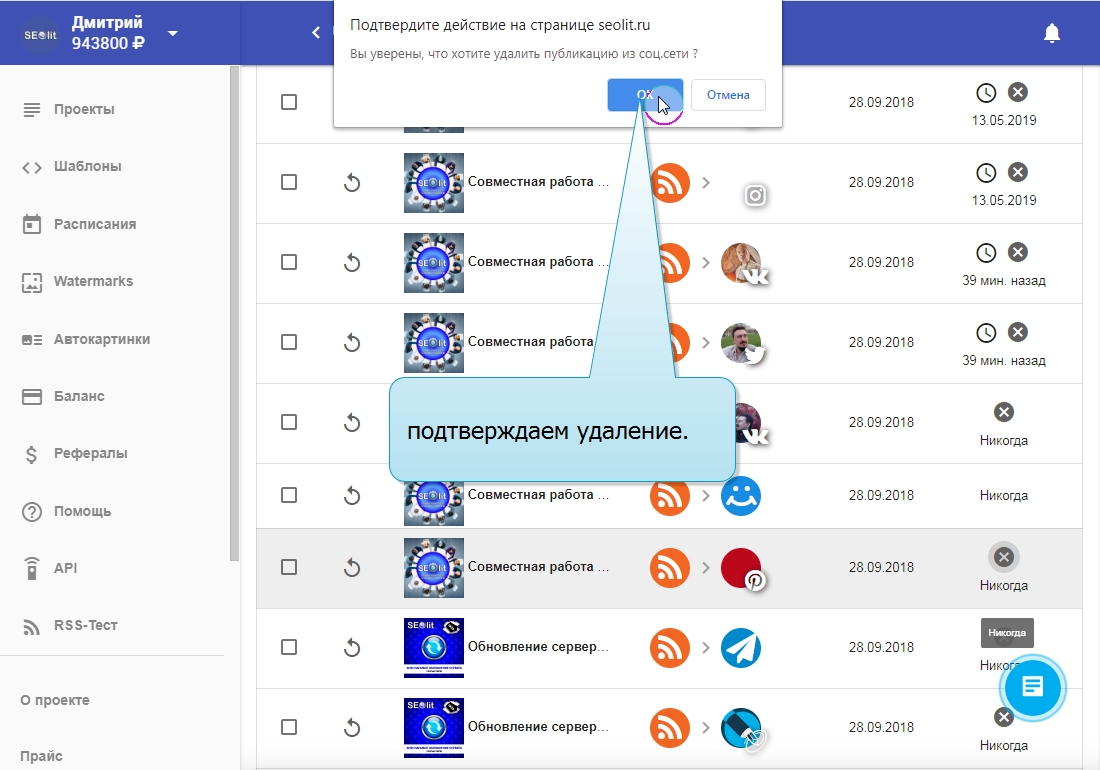
Task: Expand the Дмитрий account dropdown
Action: click(173, 33)
